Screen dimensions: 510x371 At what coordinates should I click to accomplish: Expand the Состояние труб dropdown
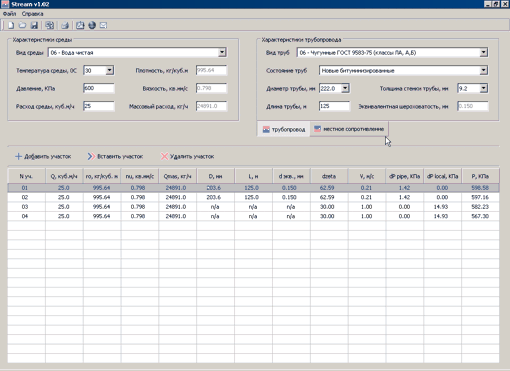click(484, 70)
